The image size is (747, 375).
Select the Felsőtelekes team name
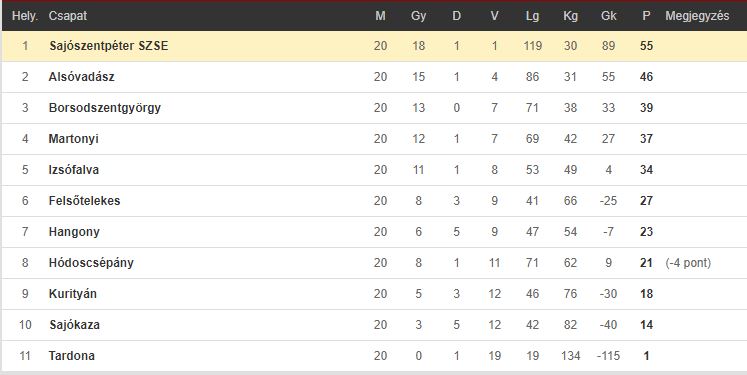click(84, 201)
